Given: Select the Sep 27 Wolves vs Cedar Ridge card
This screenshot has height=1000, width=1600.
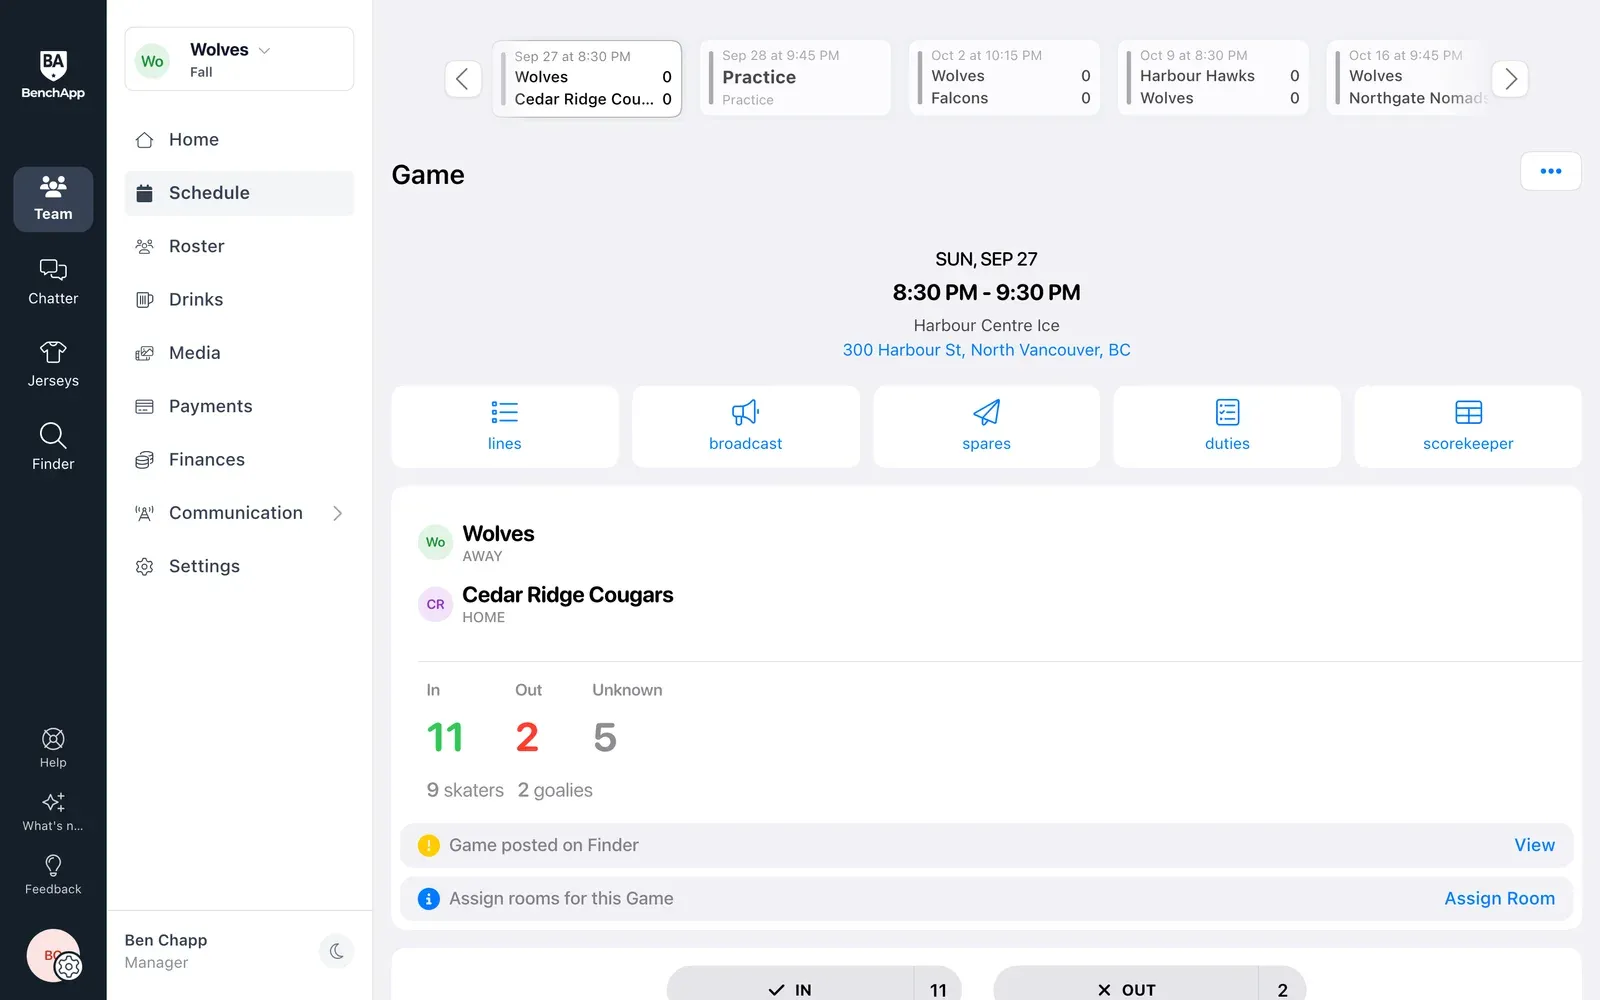Looking at the screenshot, I should pos(587,78).
